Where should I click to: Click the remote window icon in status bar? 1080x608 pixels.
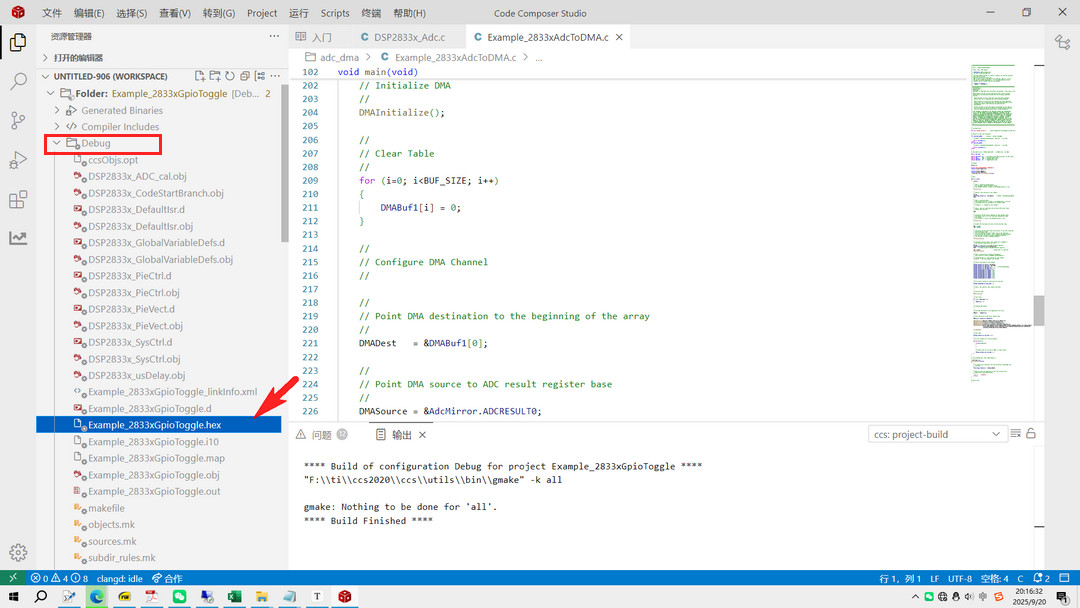(13, 578)
